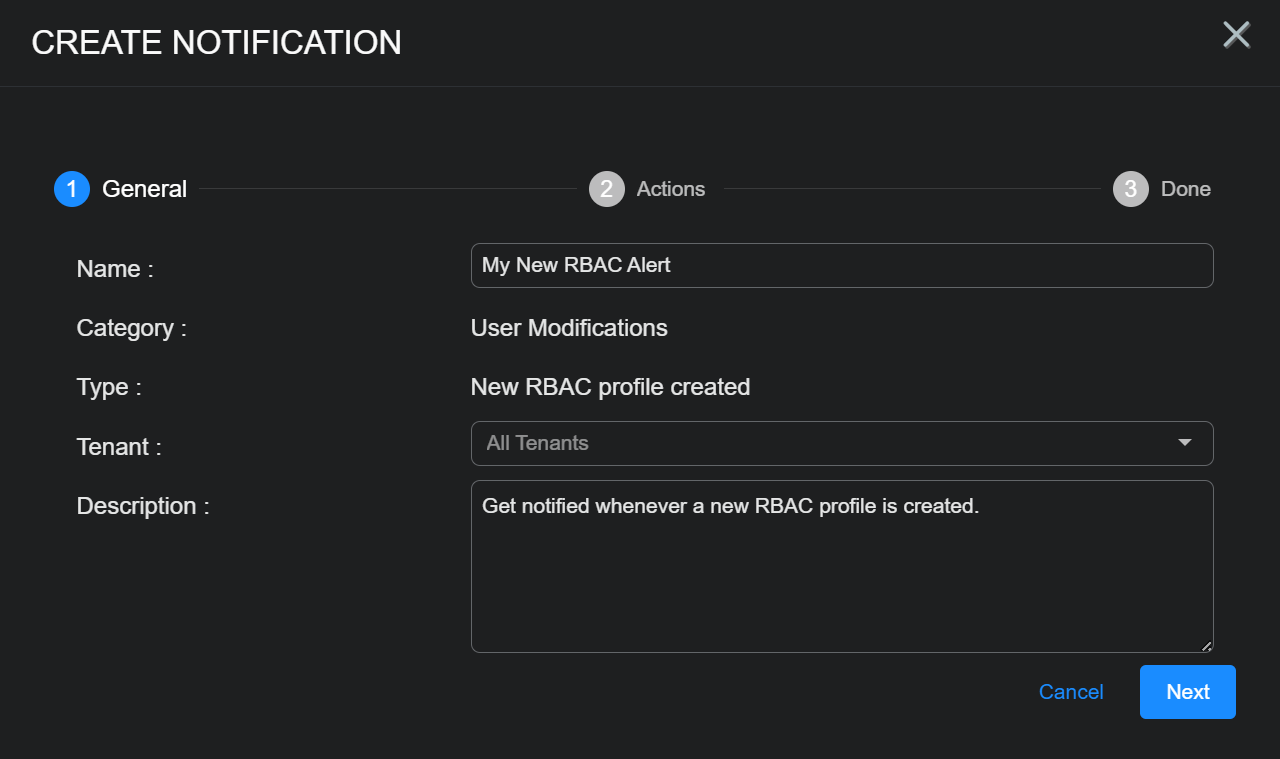
Task: Click the Tenant dropdown caret arrow
Action: 1185,443
